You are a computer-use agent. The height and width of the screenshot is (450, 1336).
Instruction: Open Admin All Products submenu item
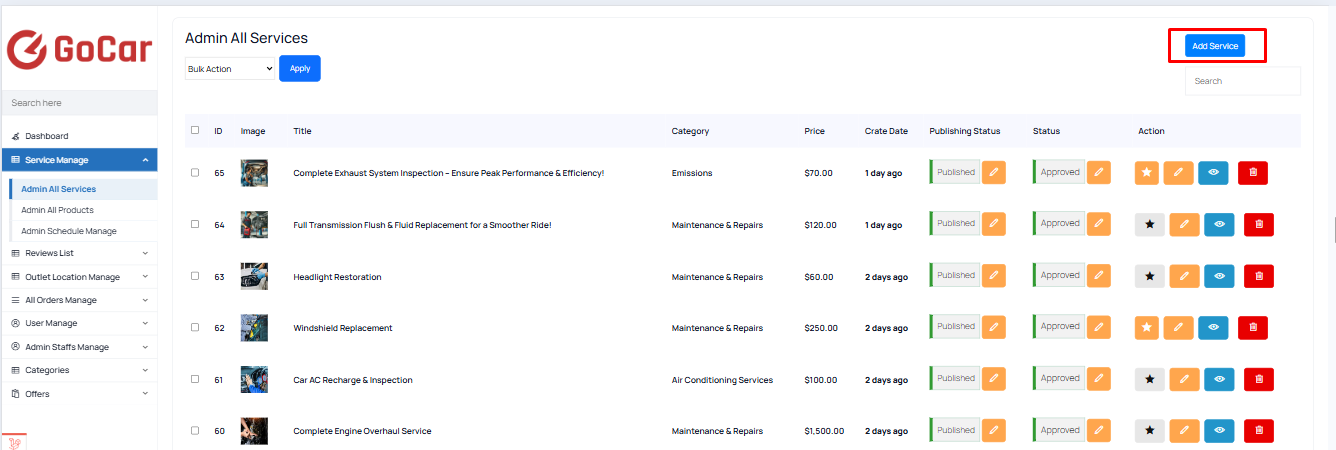(58, 210)
